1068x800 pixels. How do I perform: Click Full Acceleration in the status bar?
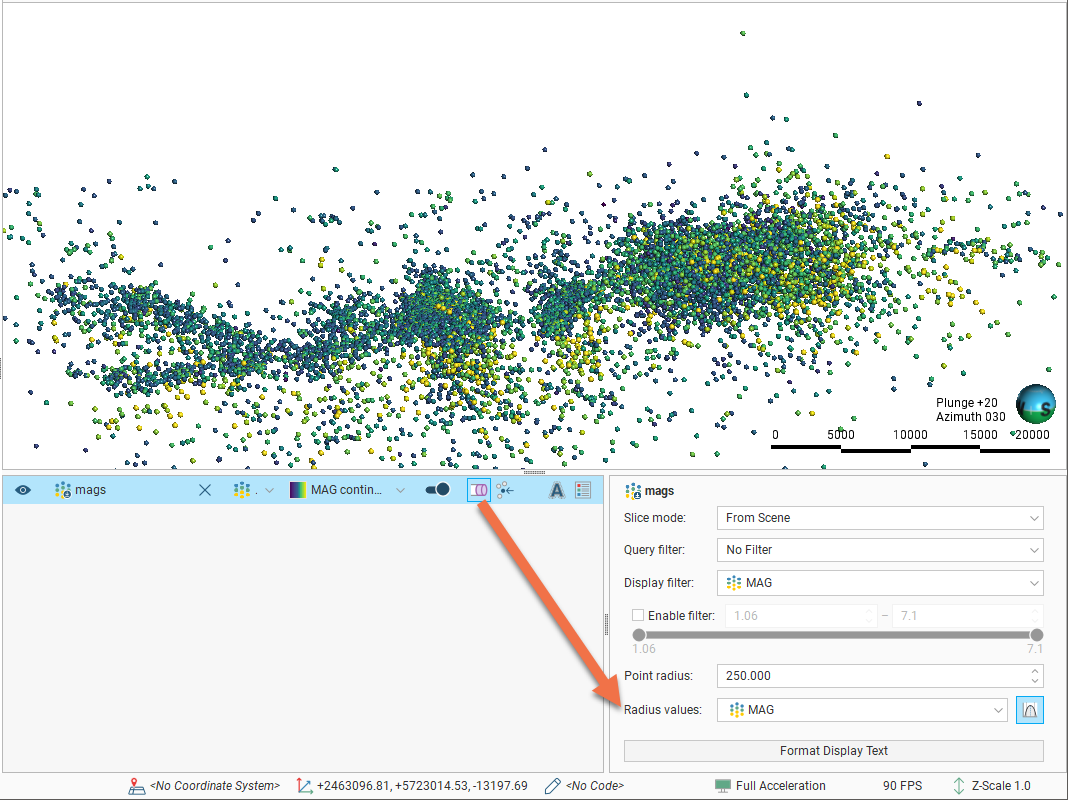(770, 786)
